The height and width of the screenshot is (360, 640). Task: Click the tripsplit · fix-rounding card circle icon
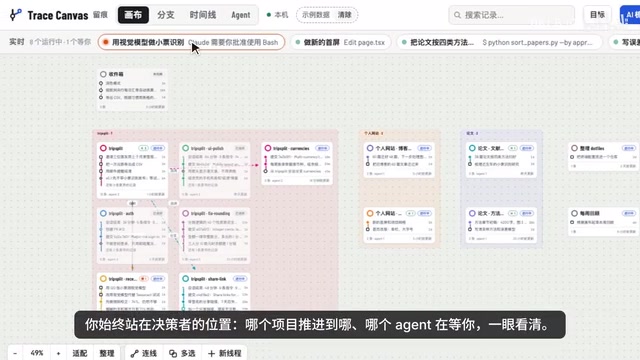[x=186, y=213]
